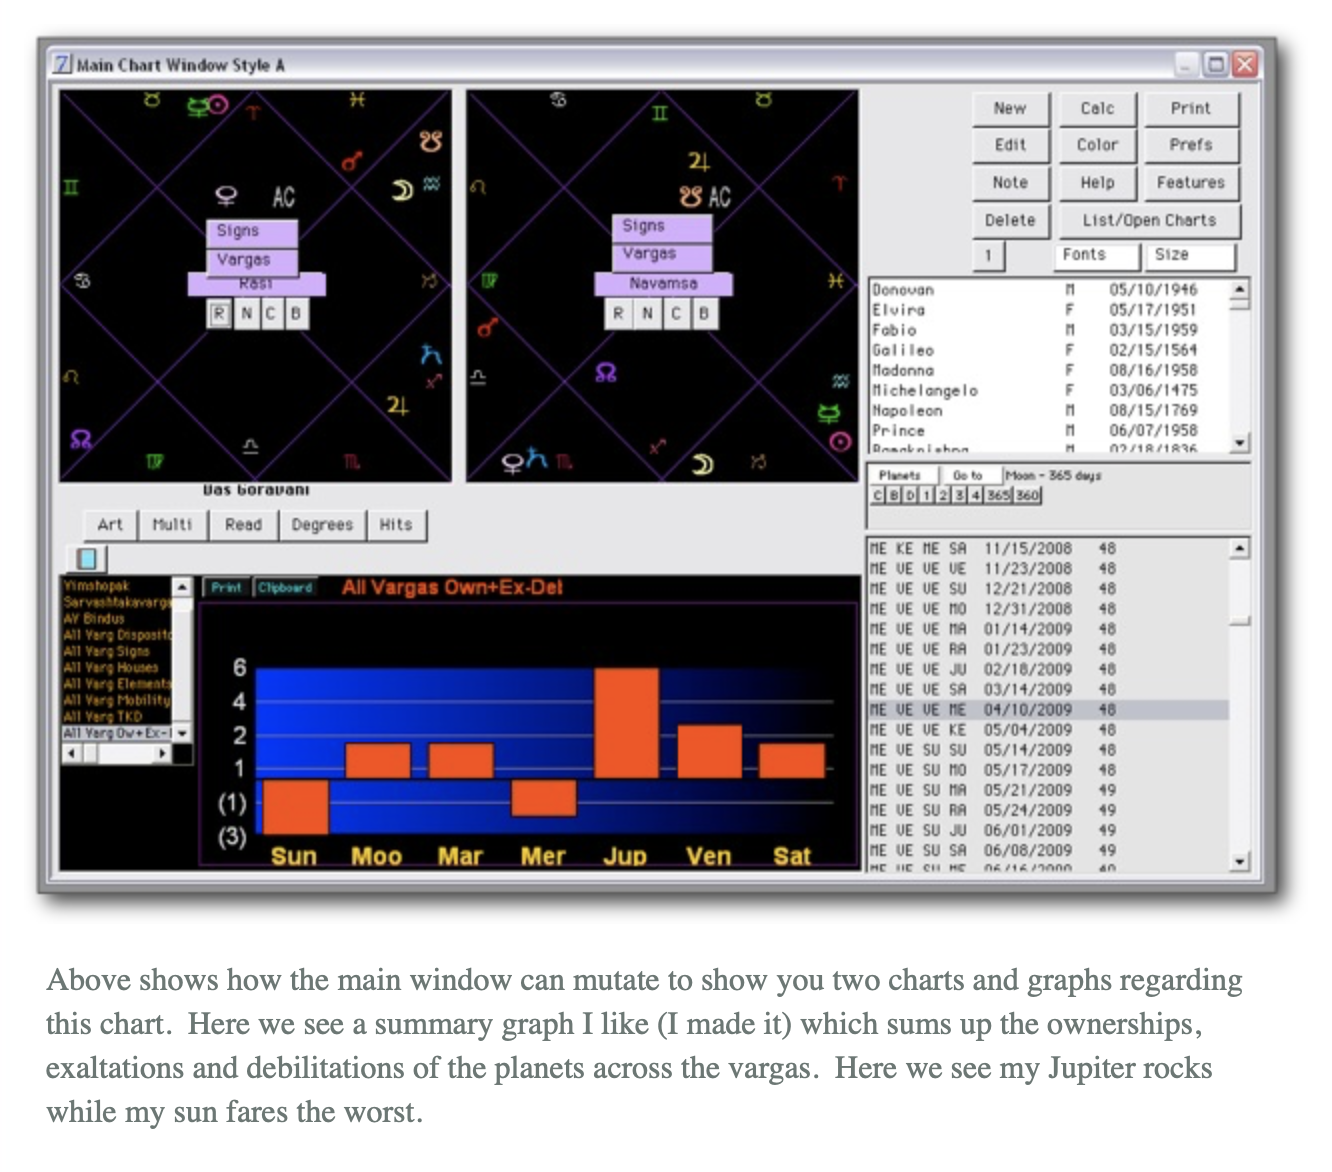Open the Fonts dropdown
Screen dimensions: 1332x1172
tap(1097, 256)
